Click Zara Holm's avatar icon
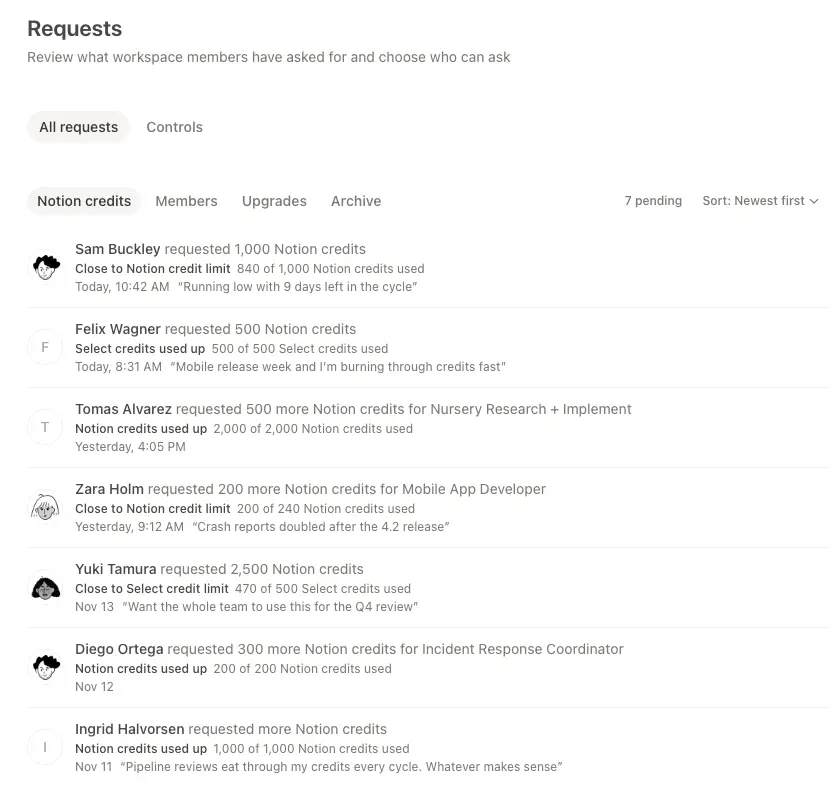837x799 pixels. (x=45, y=508)
